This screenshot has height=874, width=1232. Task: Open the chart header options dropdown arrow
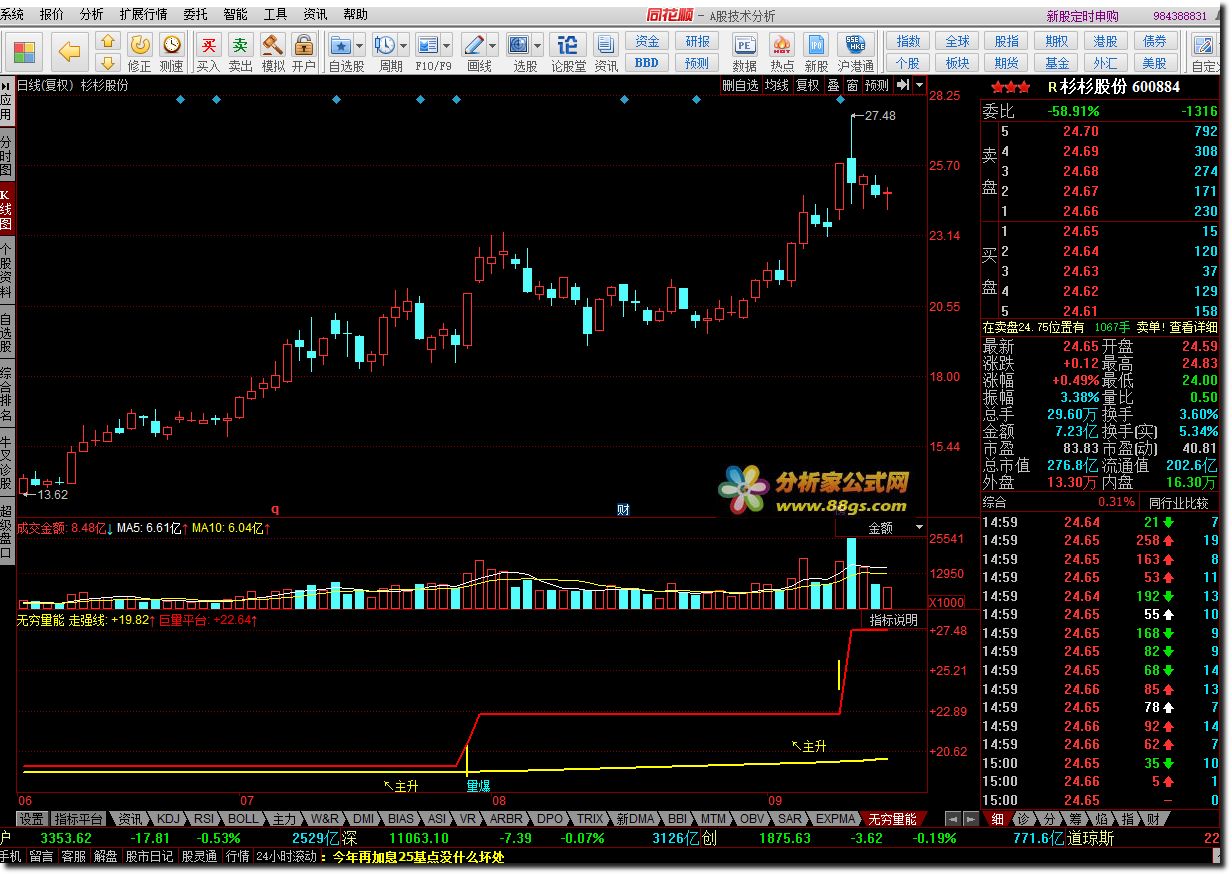[x=919, y=86]
